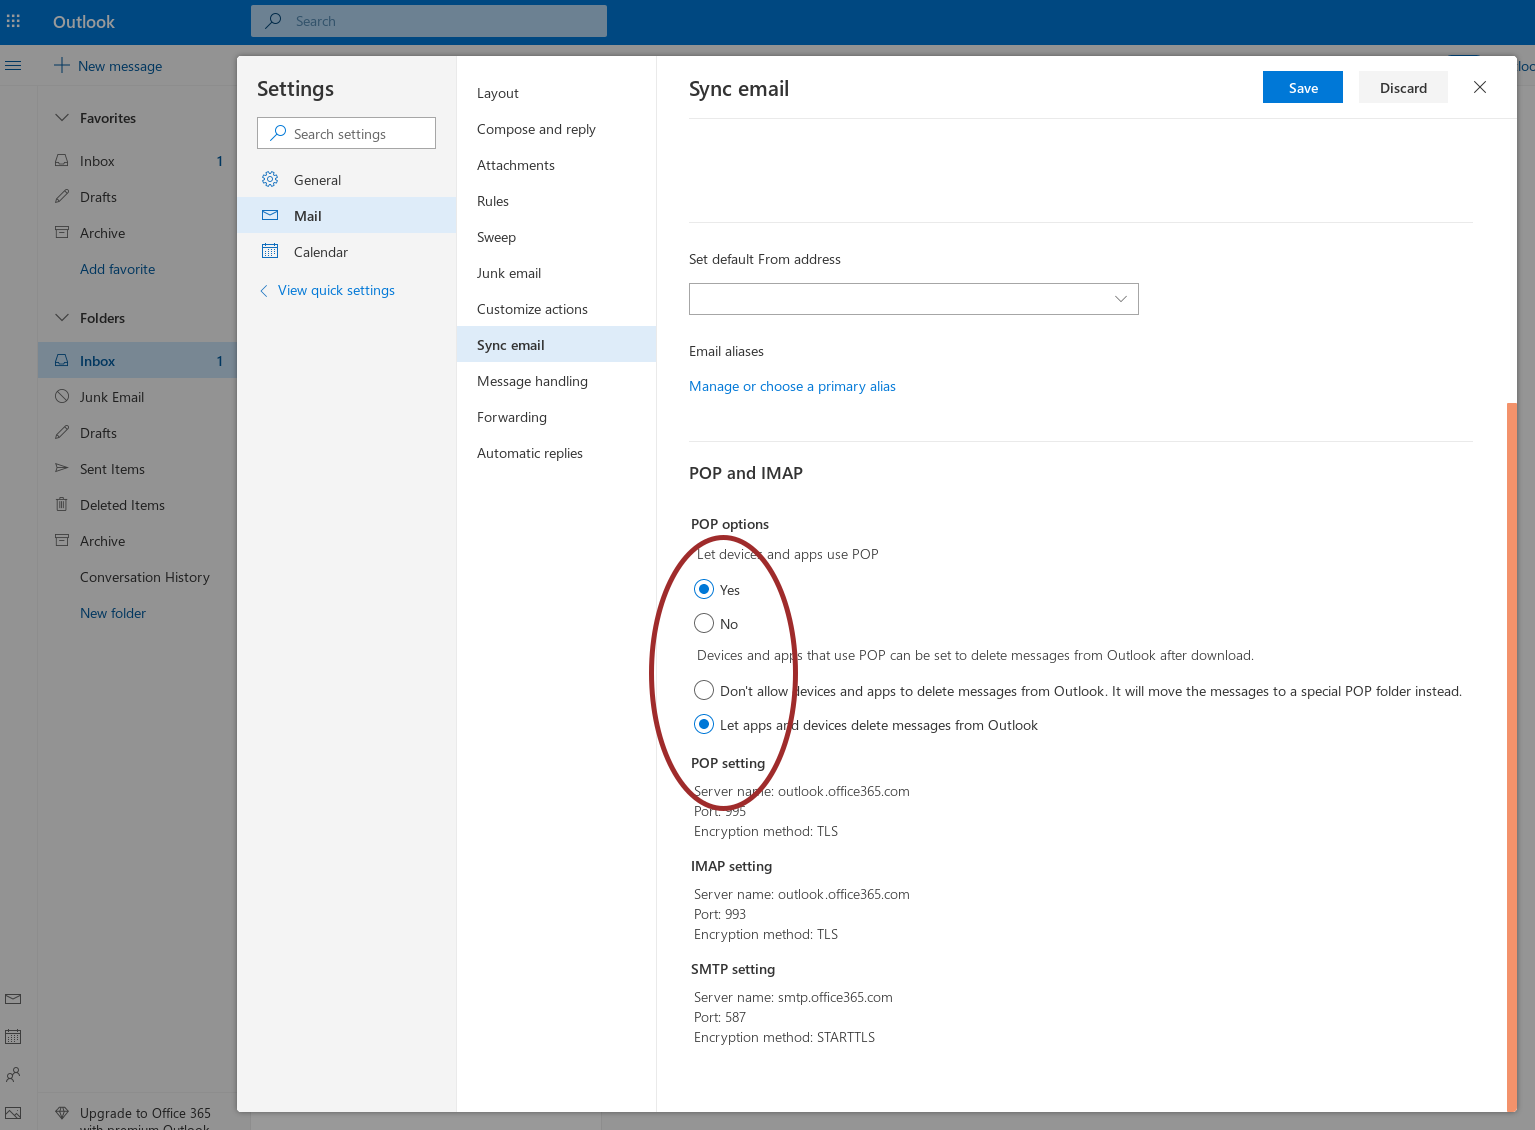Screen dimensions: 1535x1130
Task: Click the Inbox tray icon under Favorites
Action: [62, 160]
